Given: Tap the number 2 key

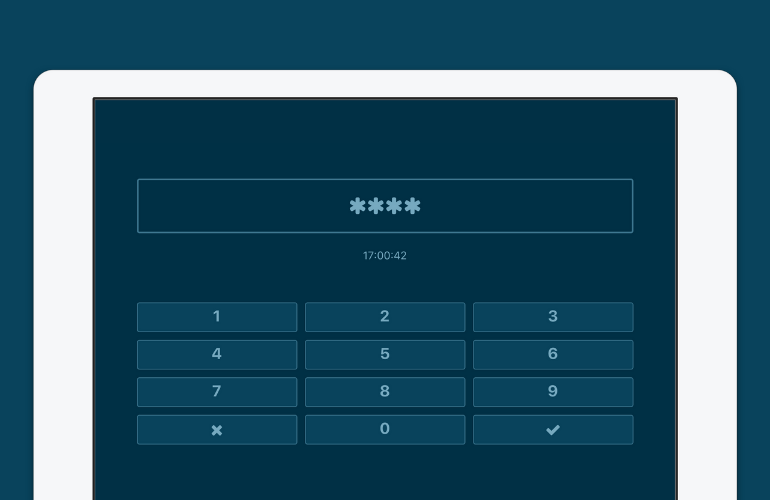Looking at the screenshot, I should click(x=385, y=317).
